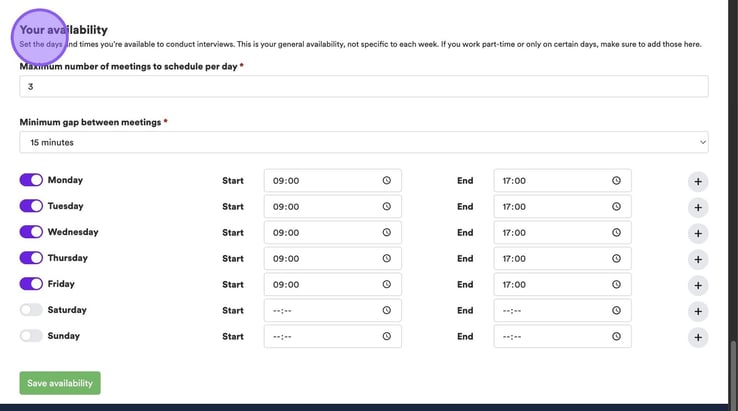
Task: Disable the Monday availability toggle
Action: pos(31,180)
